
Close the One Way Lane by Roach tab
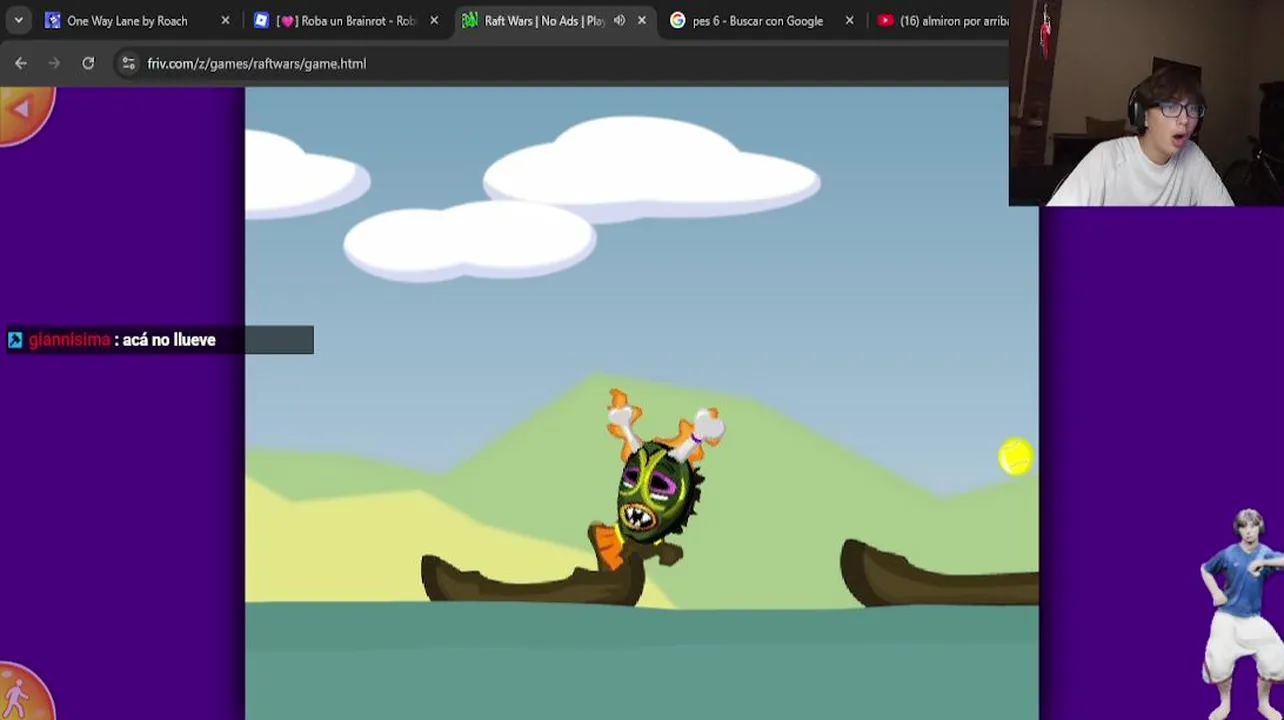click(225, 20)
